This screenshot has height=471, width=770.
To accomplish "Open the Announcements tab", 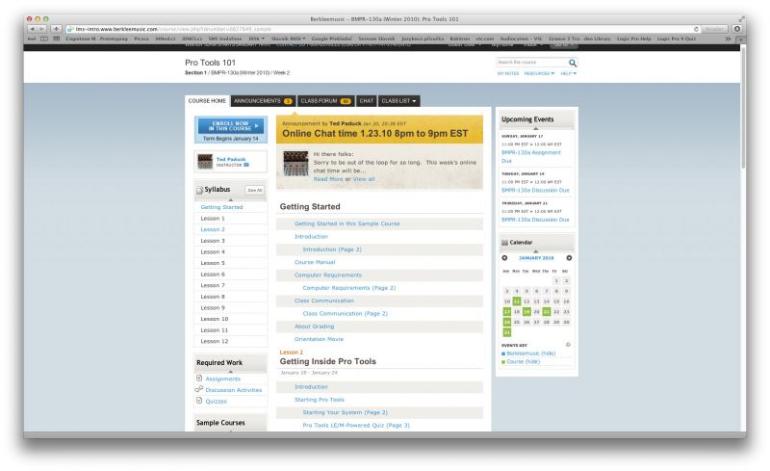I will [263, 101].
